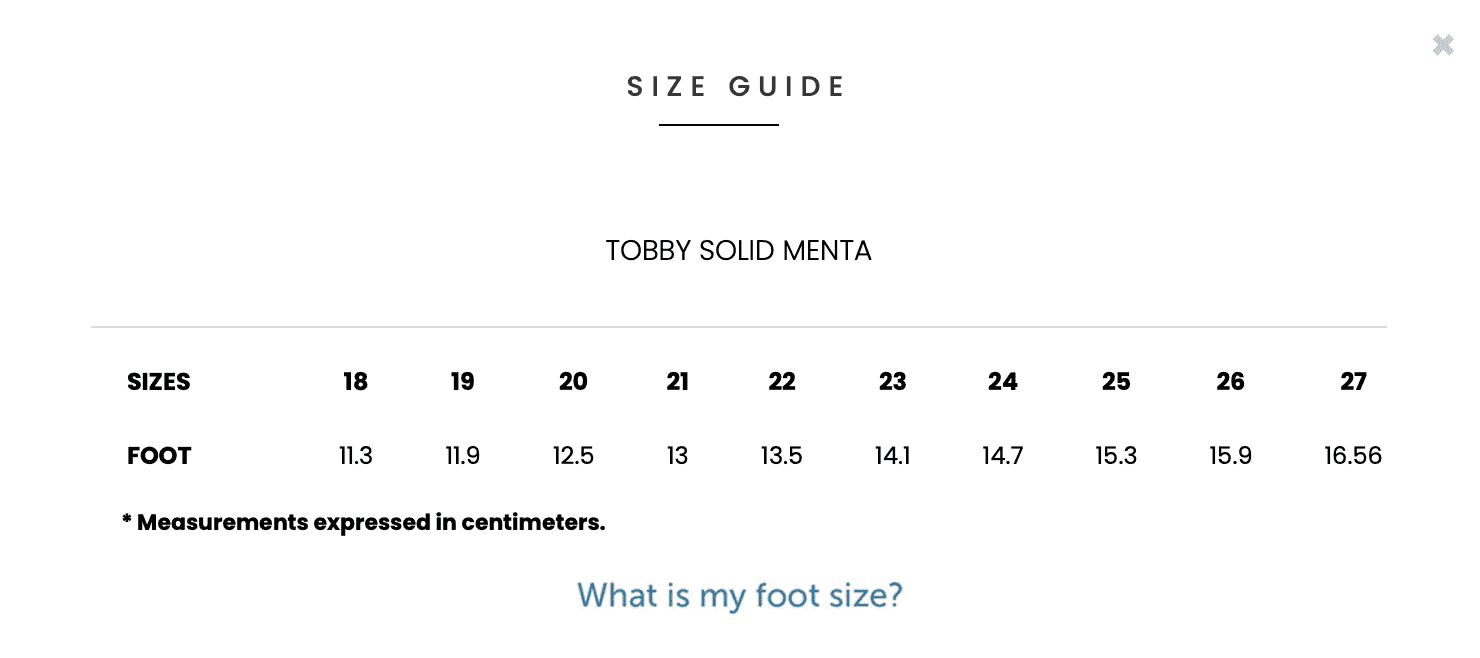The image size is (1480, 658).
Task: Click the SIZE GUIDE heading
Action: 737,87
